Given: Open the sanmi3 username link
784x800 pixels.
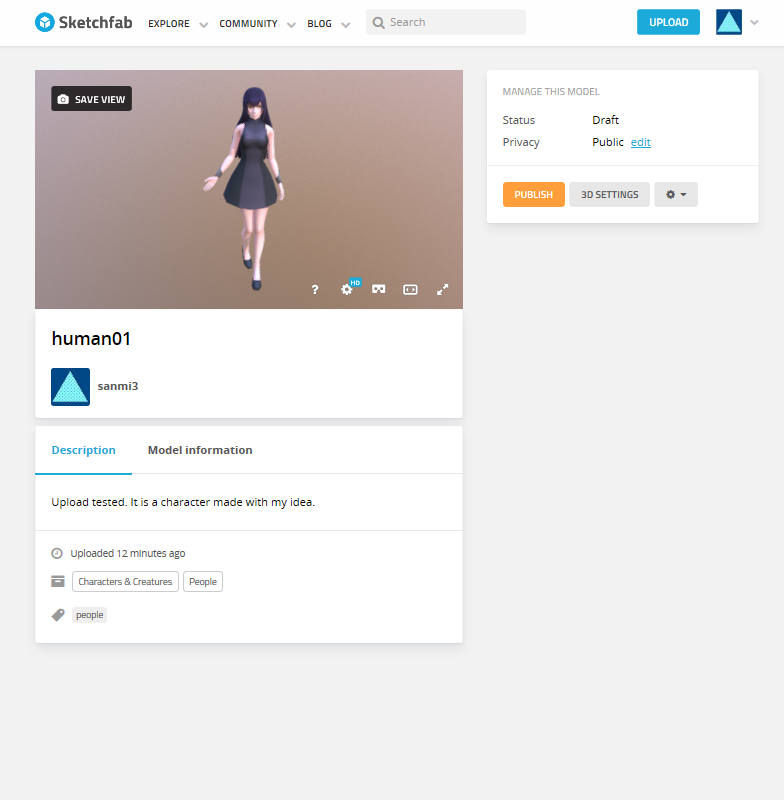Looking at the screenshot, I should click(118, 386).
